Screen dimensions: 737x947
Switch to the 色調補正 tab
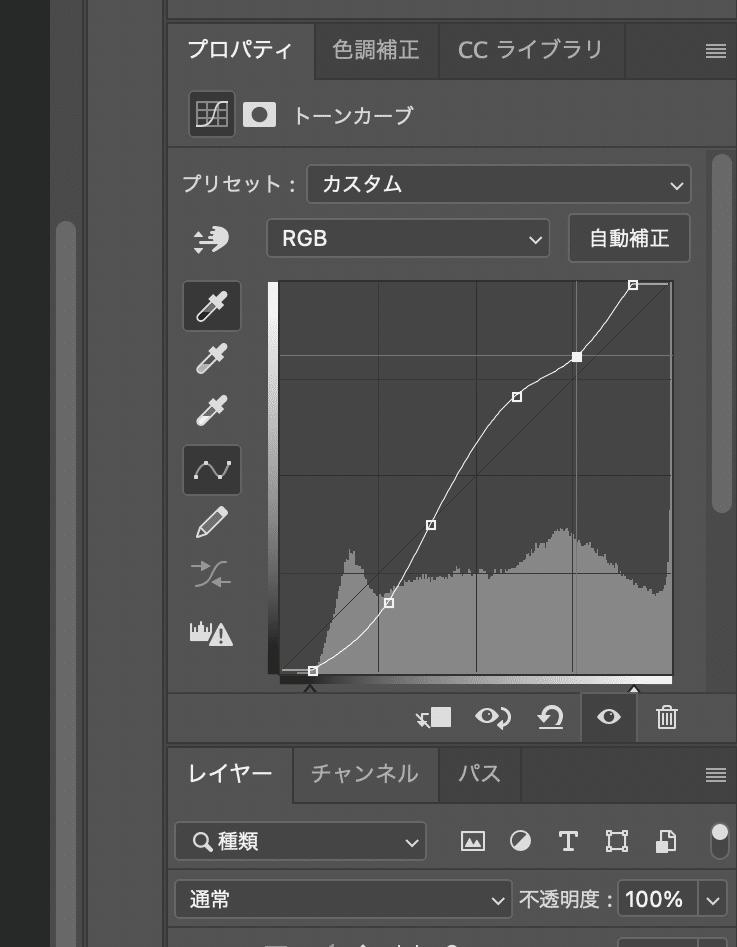(376, 50)
